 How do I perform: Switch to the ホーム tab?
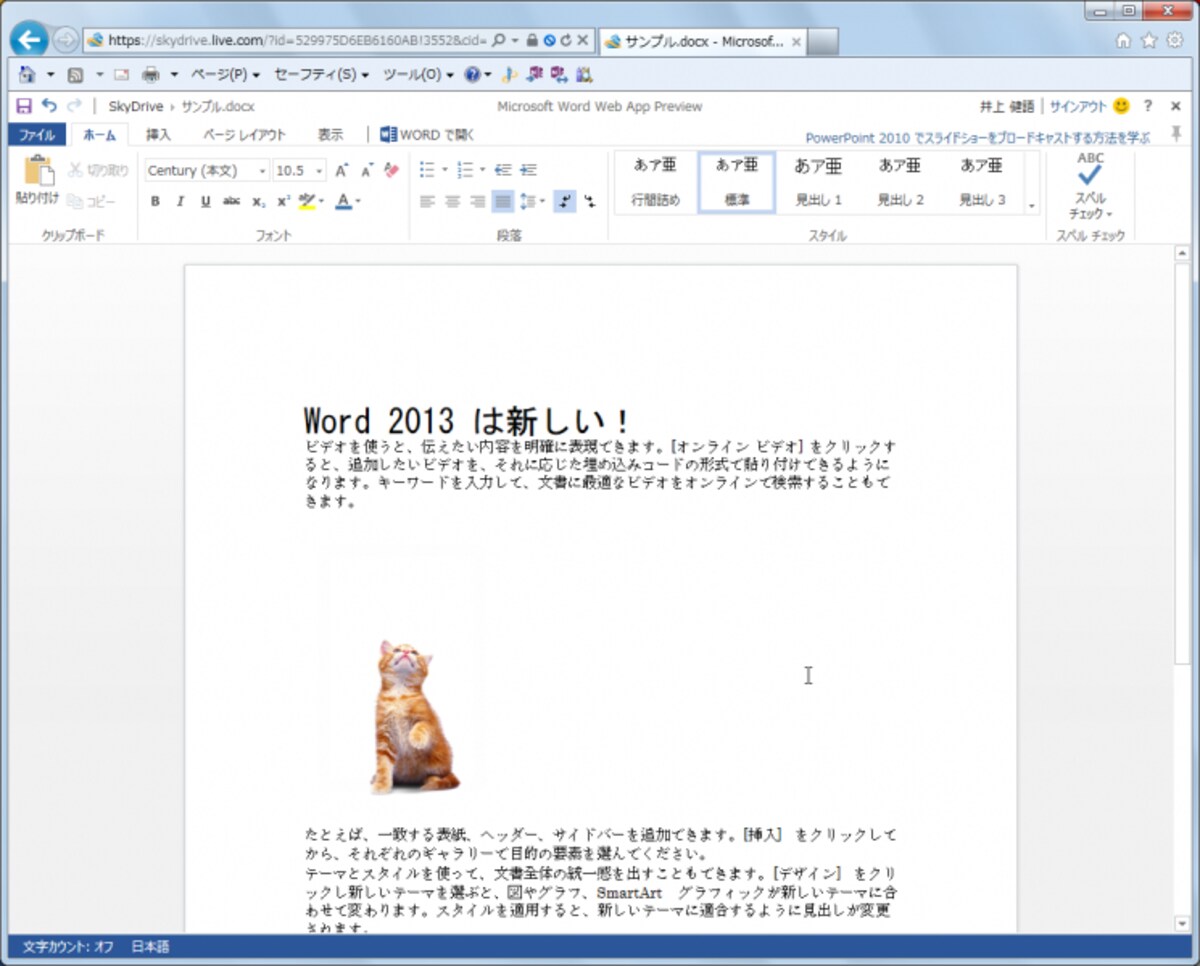(x=99, y=135)
